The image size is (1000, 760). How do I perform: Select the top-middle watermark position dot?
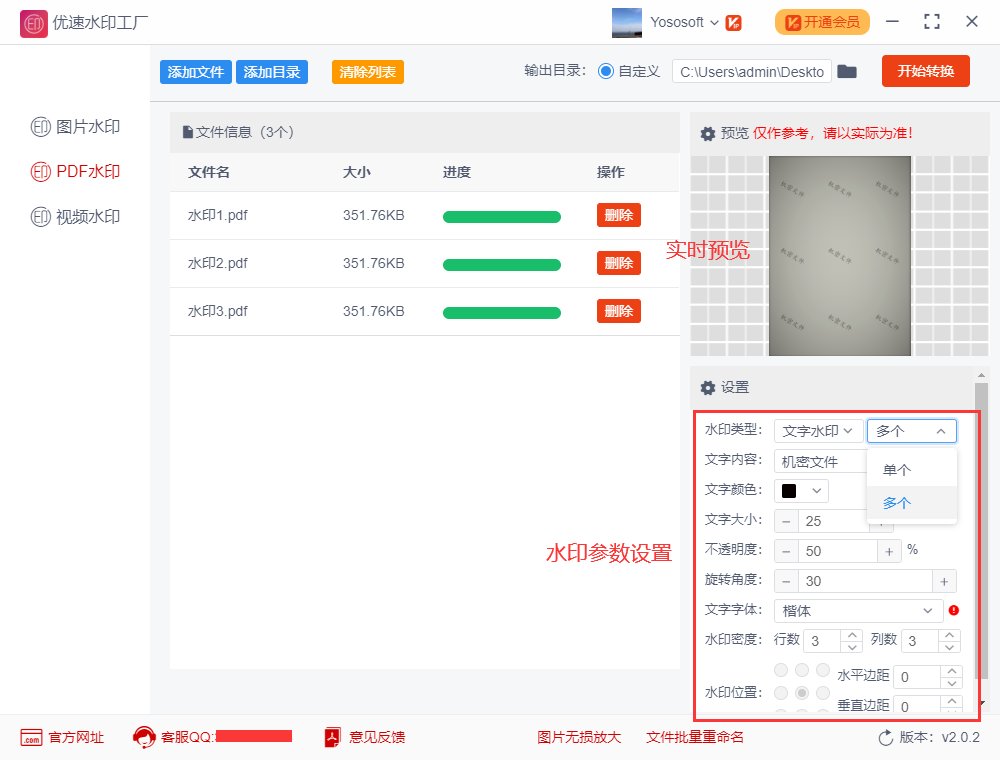pyautogui.click(x=802, y=670)
